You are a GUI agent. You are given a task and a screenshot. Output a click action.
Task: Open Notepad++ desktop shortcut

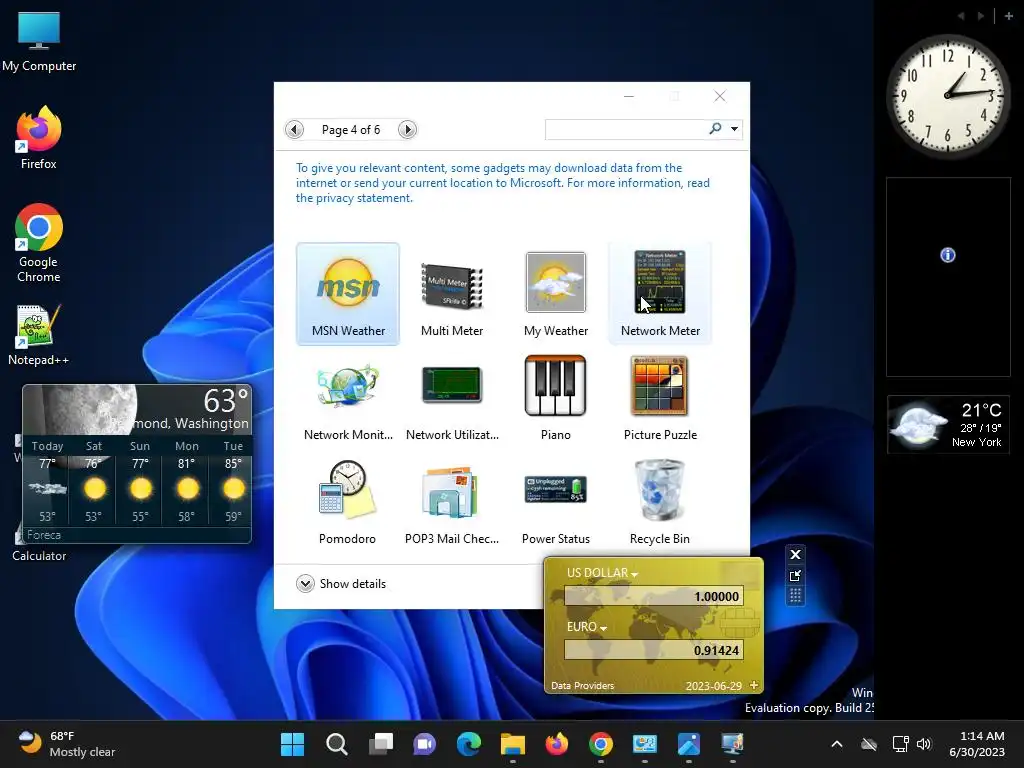tap(39, 335)
